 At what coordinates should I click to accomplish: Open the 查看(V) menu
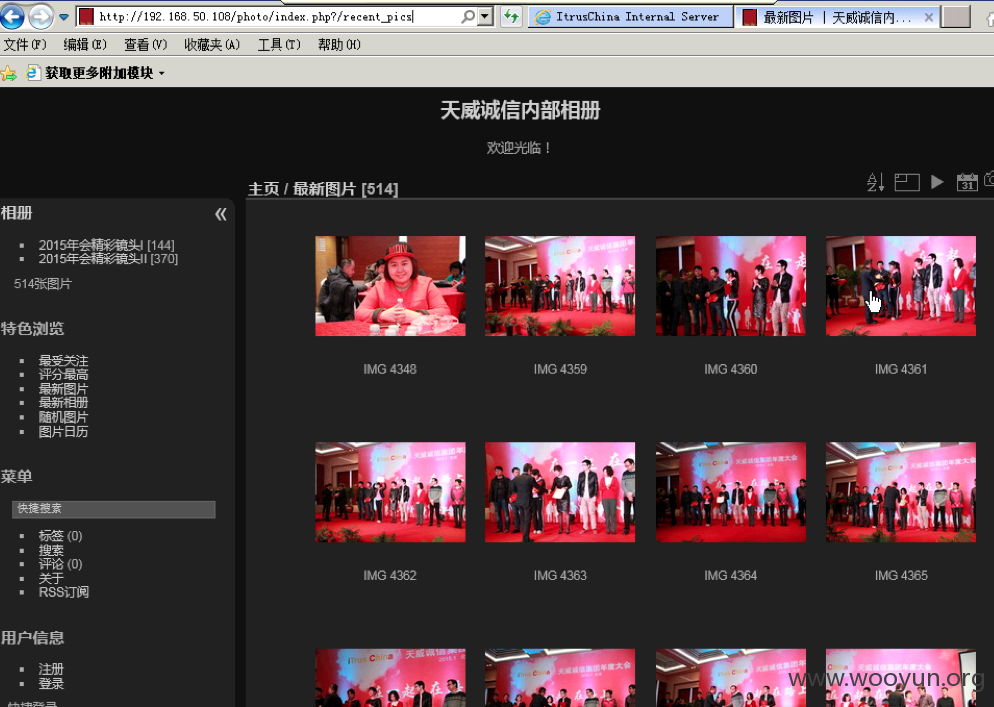click(x=145, y=44)
